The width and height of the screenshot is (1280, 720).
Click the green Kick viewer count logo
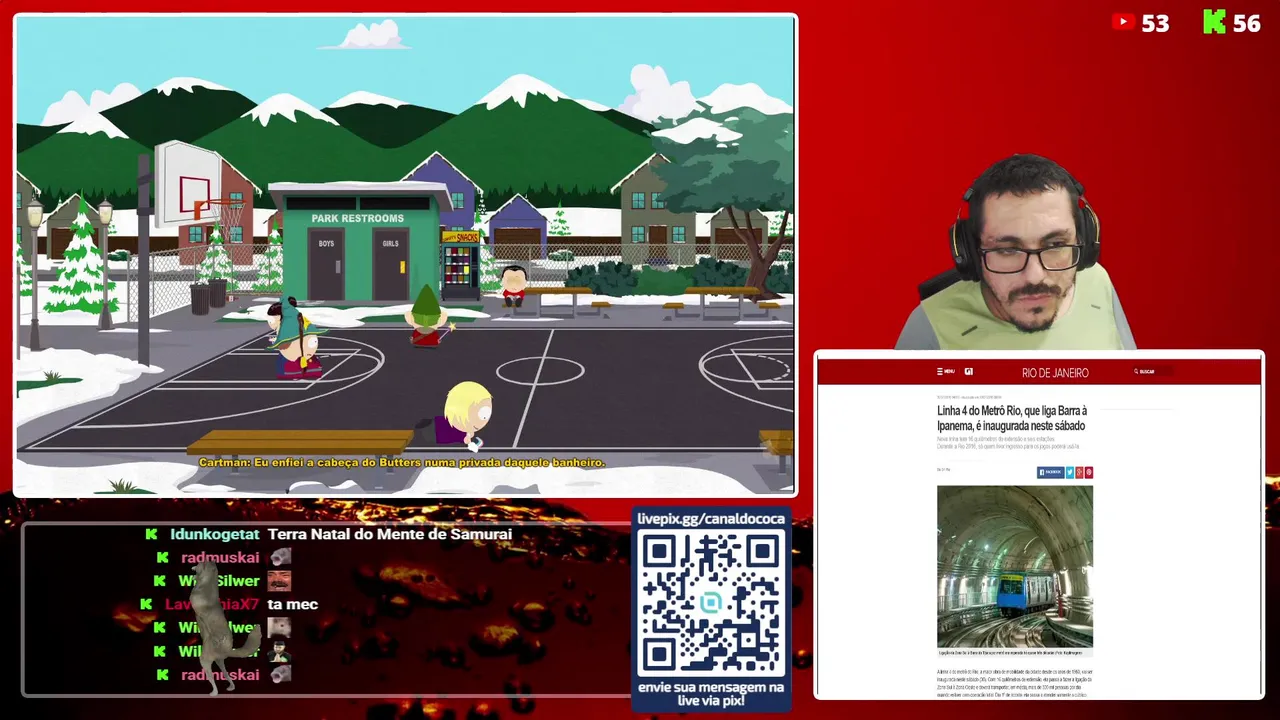[1214, 22]
